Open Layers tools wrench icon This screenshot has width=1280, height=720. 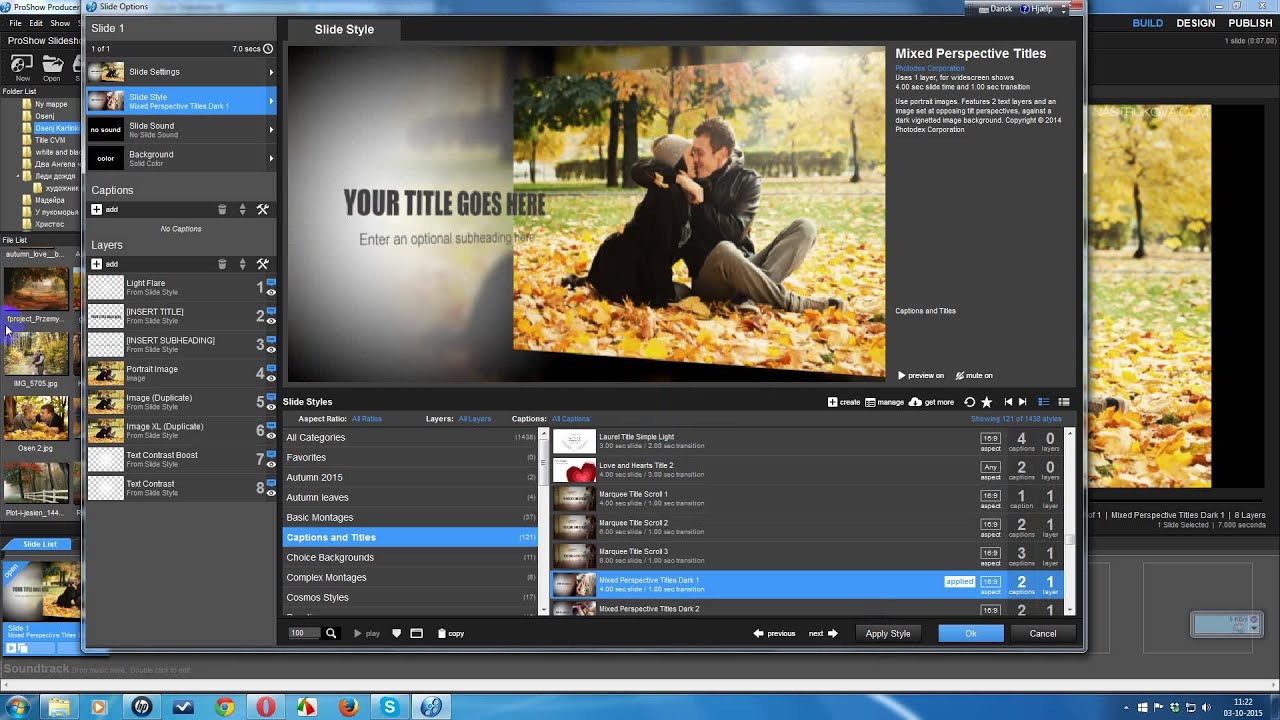262,264
